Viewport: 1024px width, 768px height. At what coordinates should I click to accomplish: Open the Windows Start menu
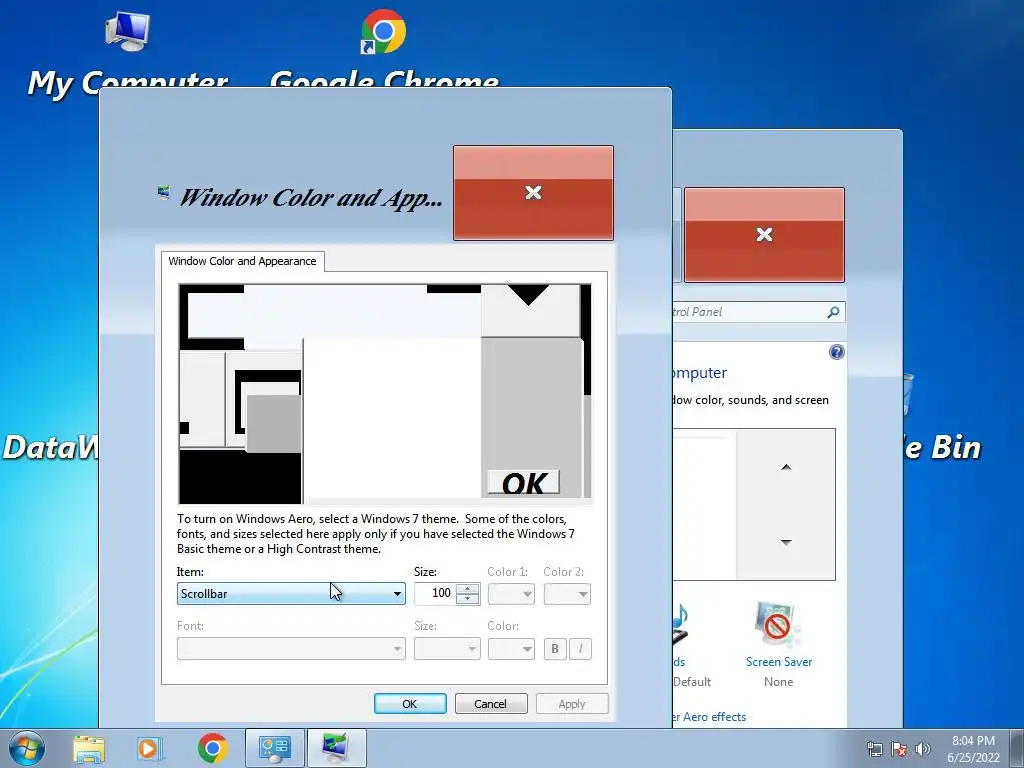tap(27, 748)
